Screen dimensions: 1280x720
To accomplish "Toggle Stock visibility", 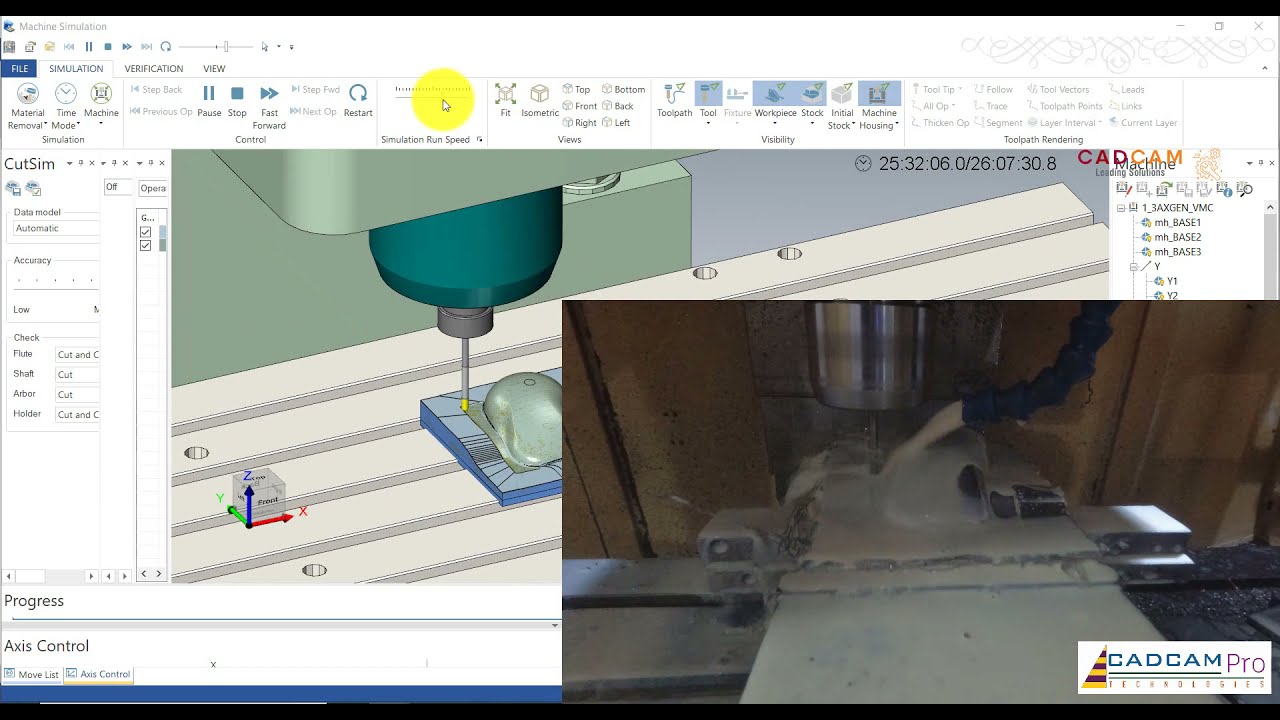I will coord(812,101).
